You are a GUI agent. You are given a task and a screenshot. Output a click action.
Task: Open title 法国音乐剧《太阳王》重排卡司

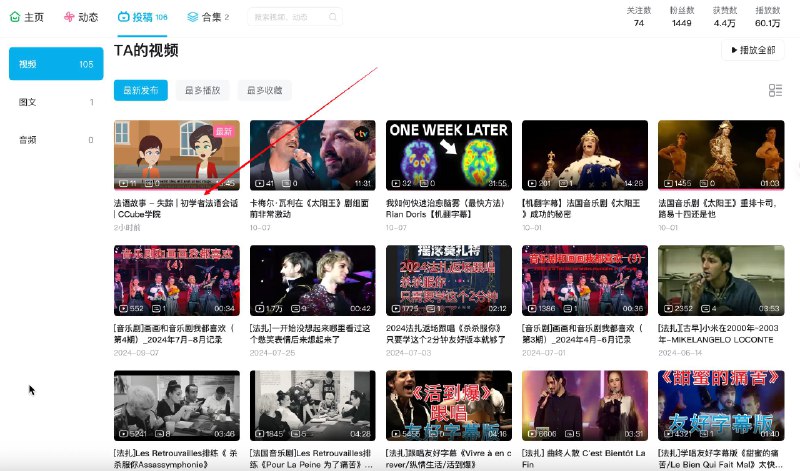click(718, 209)
